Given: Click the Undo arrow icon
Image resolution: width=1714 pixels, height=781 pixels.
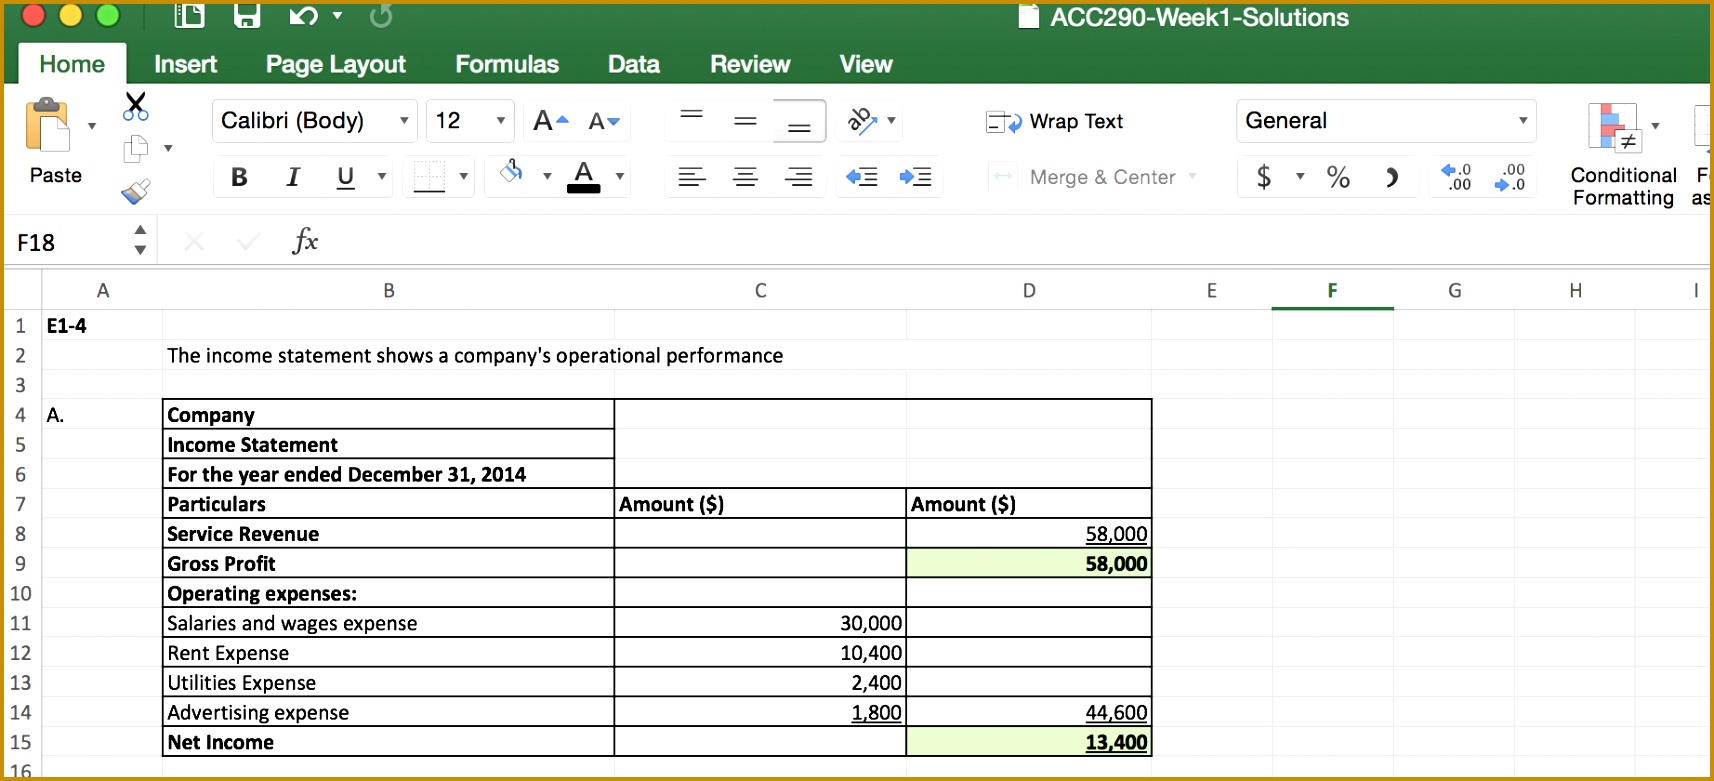Looking at the screenshot, I should [303, 16].
